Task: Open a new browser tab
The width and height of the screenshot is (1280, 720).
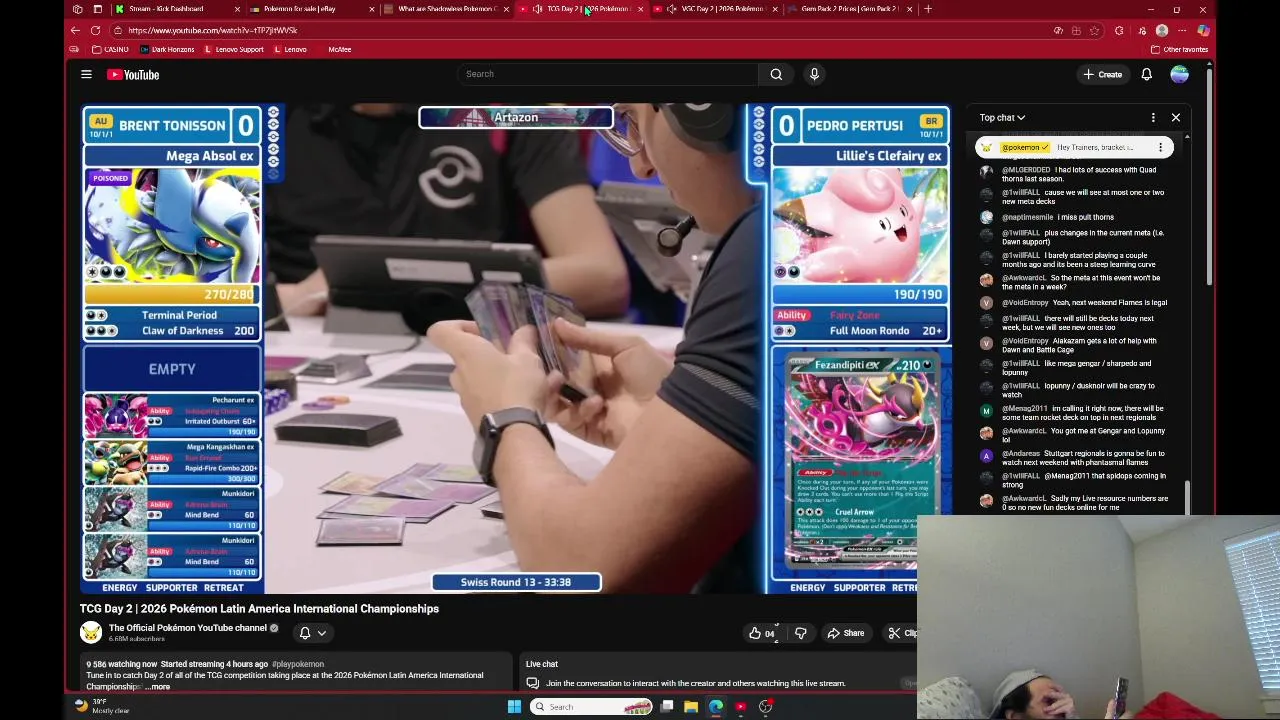Action: [x=928, y=9]
